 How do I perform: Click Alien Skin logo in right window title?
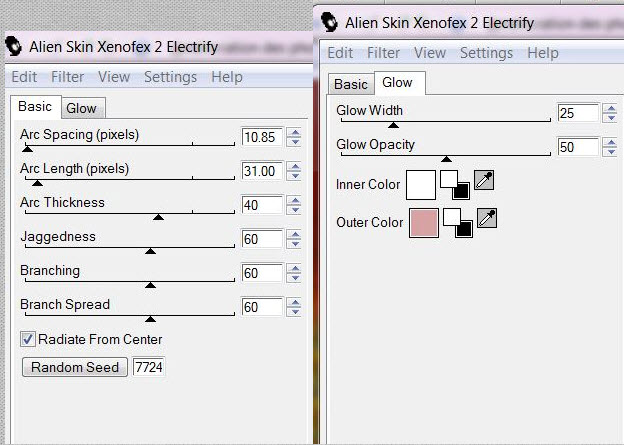tap(329, 22)
